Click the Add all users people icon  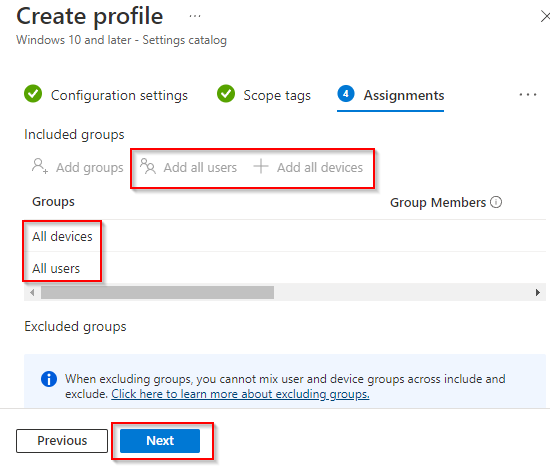tap(148, 166)
